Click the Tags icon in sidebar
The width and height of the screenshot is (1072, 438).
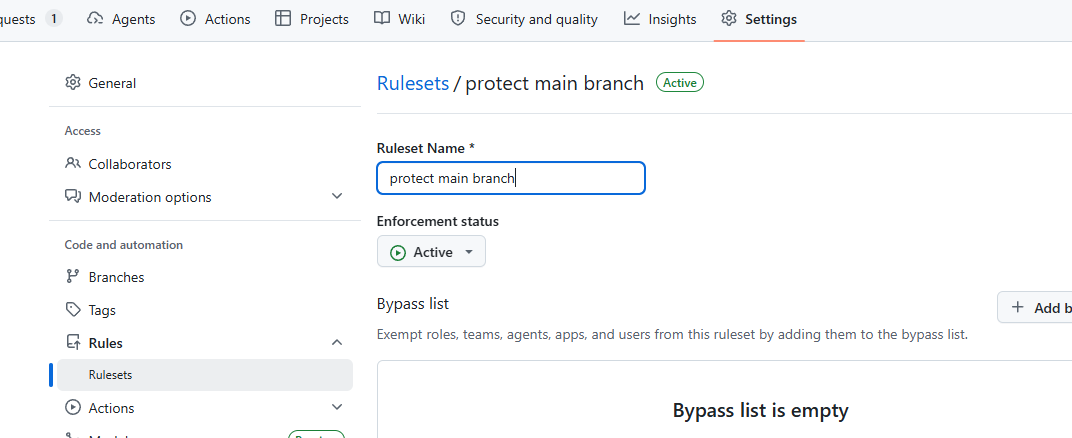[72, 310]
